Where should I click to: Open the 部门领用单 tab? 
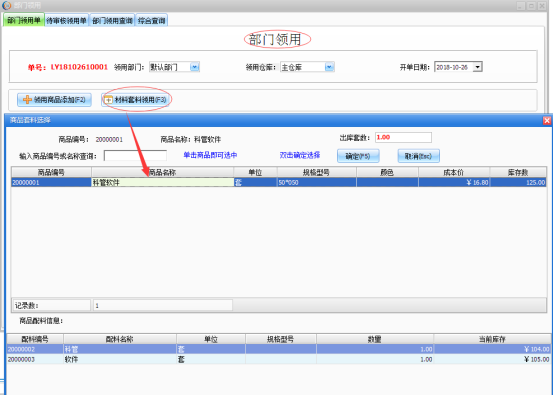tap(24, 20)
